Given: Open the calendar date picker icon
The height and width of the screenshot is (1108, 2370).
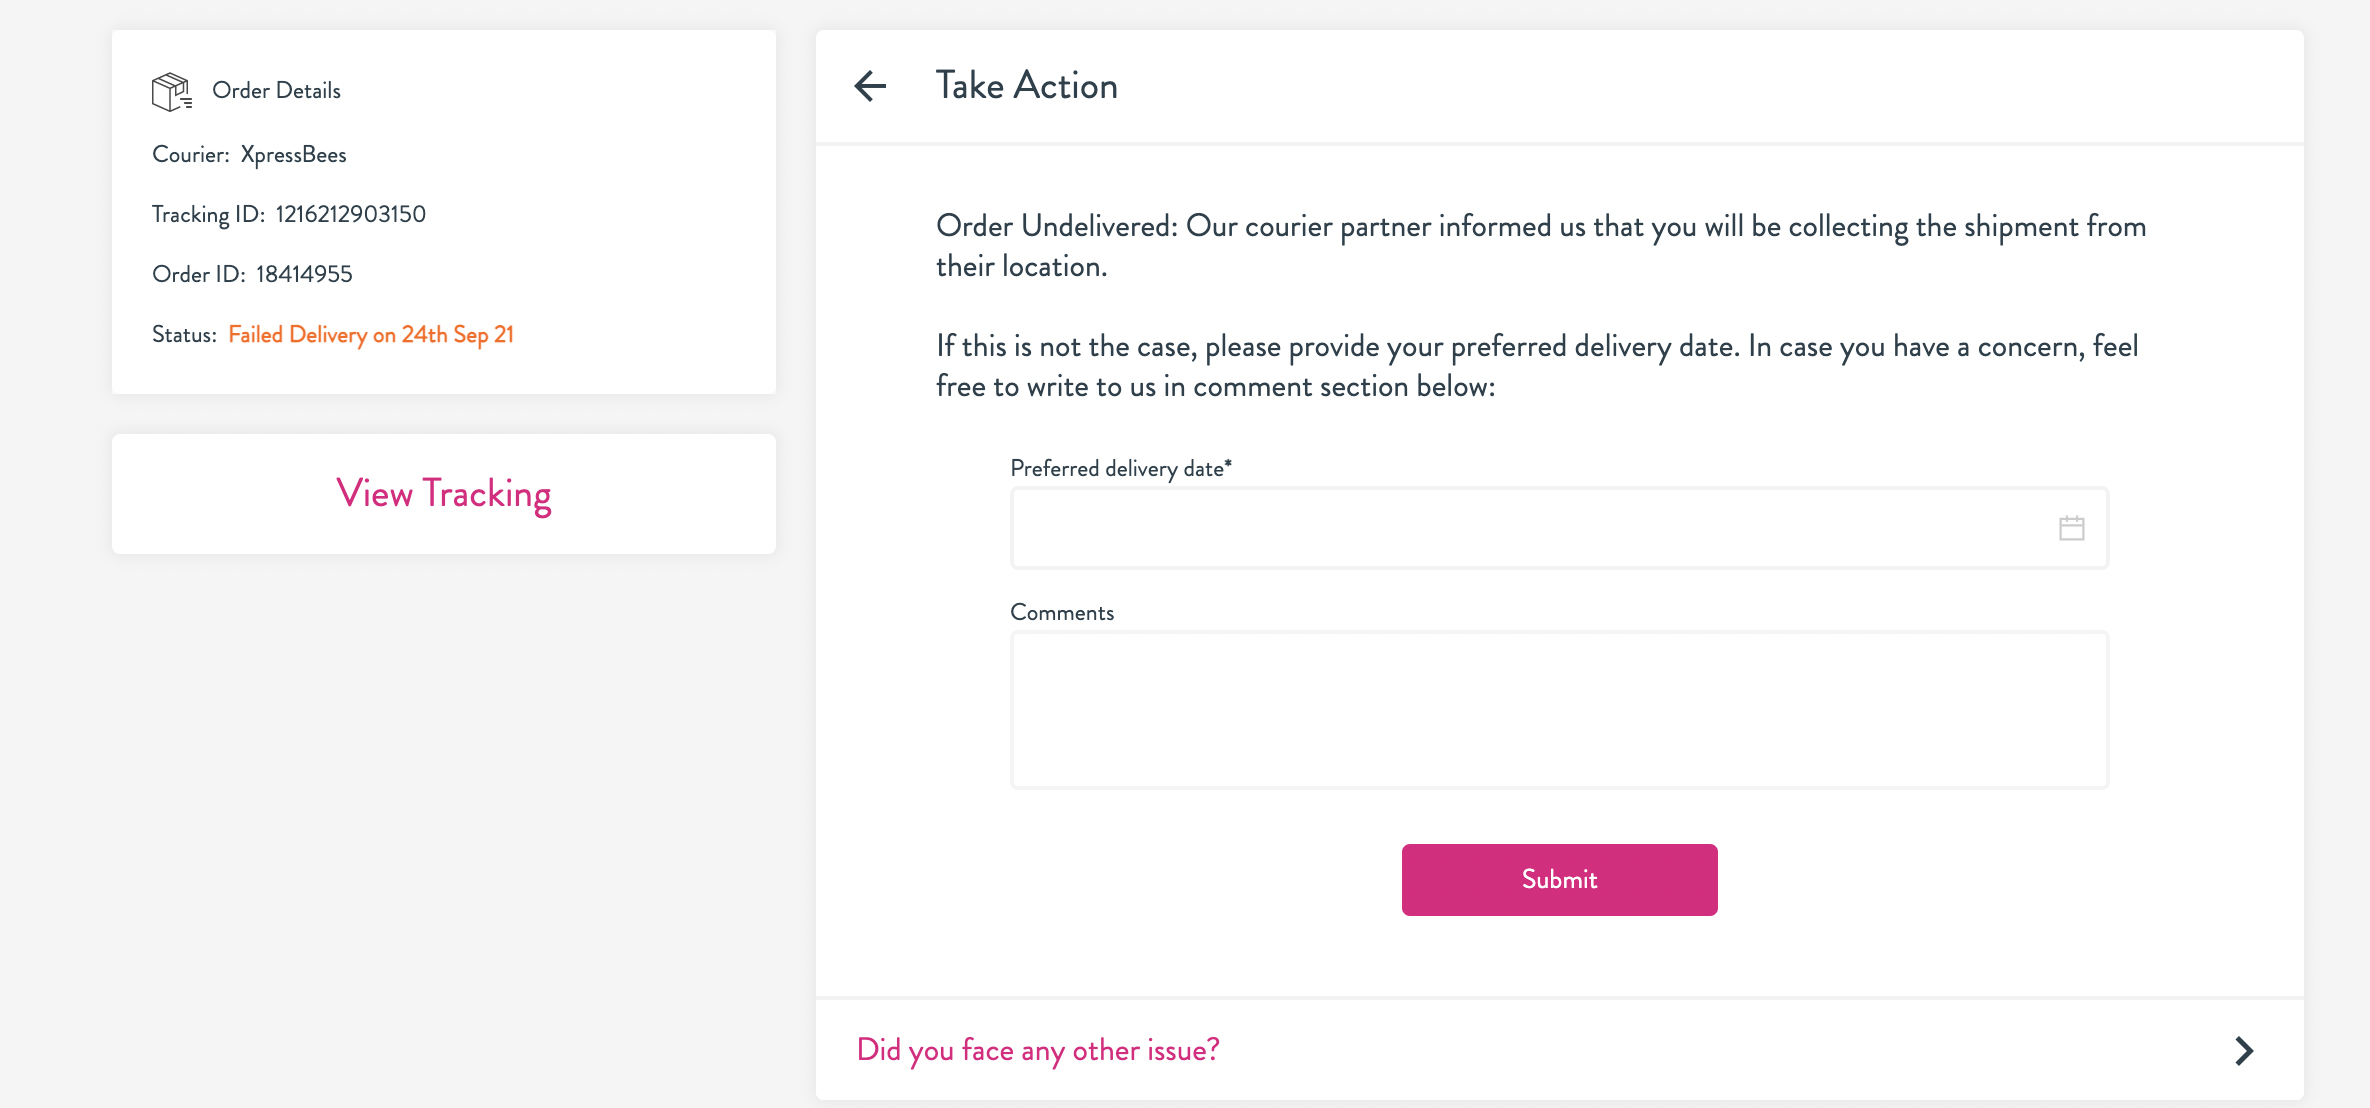Looking at the screenshot, I should pos(2071,528).
